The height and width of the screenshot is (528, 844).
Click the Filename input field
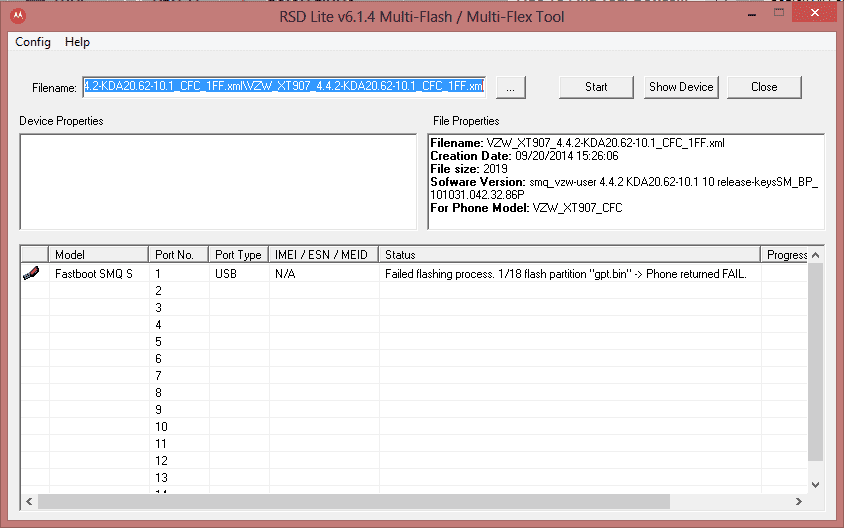tap(284, 87)
